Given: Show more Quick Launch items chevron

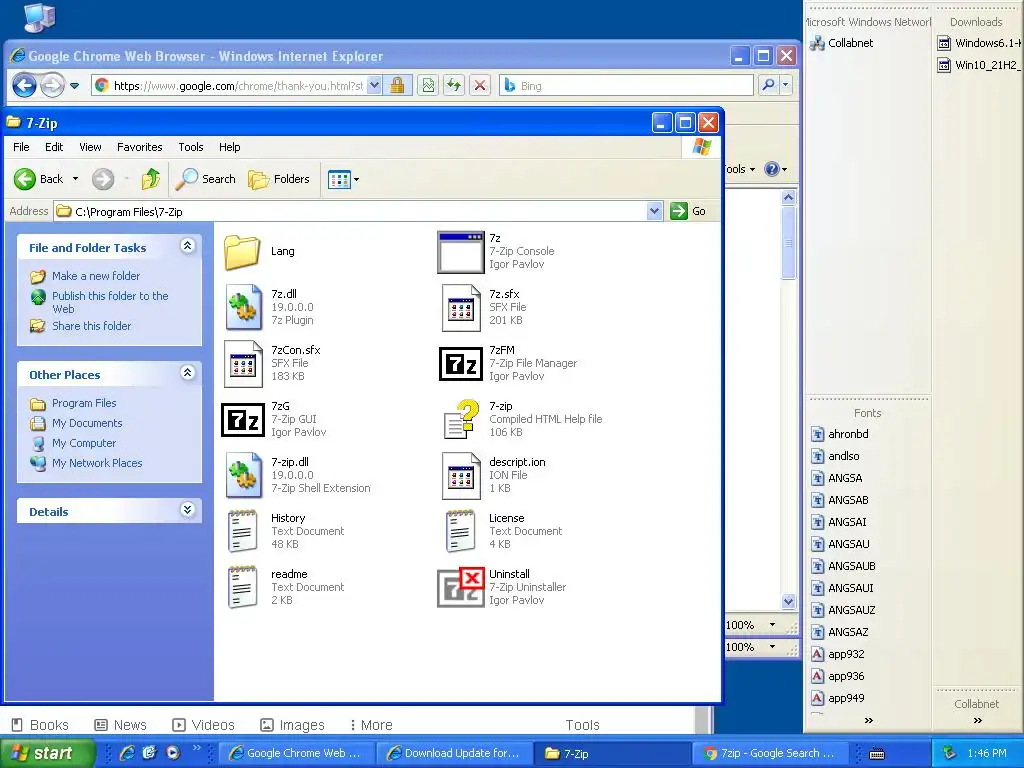Looking at the screenshot, I should (197, 748).
